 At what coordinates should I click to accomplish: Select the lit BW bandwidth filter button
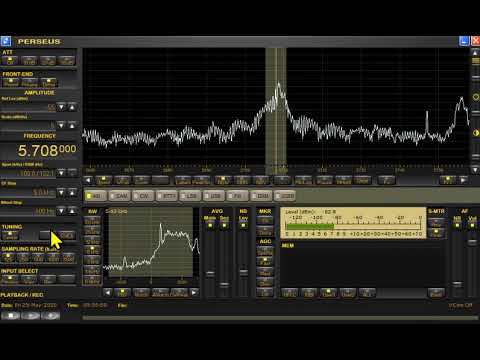coord(92,249)
